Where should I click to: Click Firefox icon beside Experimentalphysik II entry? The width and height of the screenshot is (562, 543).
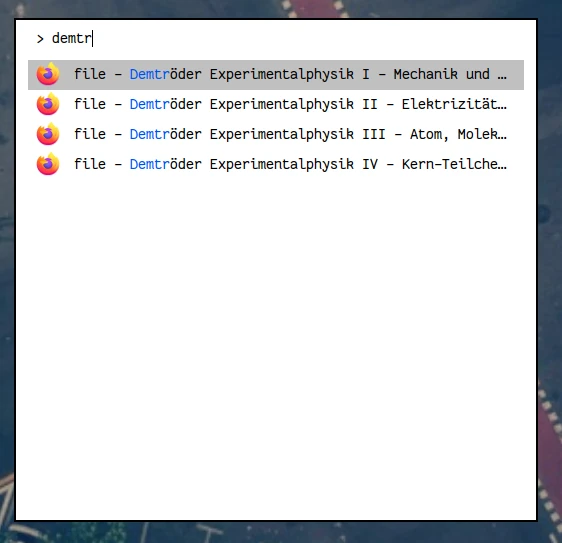tap(48, 104)
